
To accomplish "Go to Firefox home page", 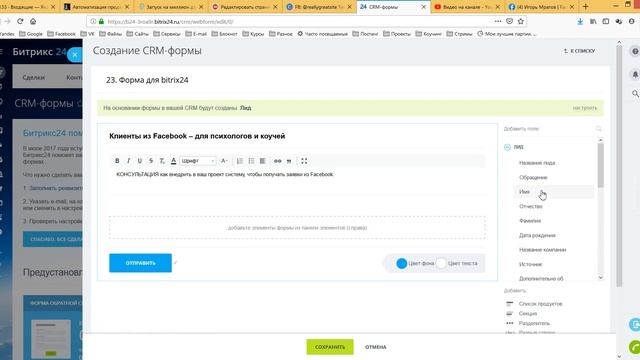I will coord(33,21).
